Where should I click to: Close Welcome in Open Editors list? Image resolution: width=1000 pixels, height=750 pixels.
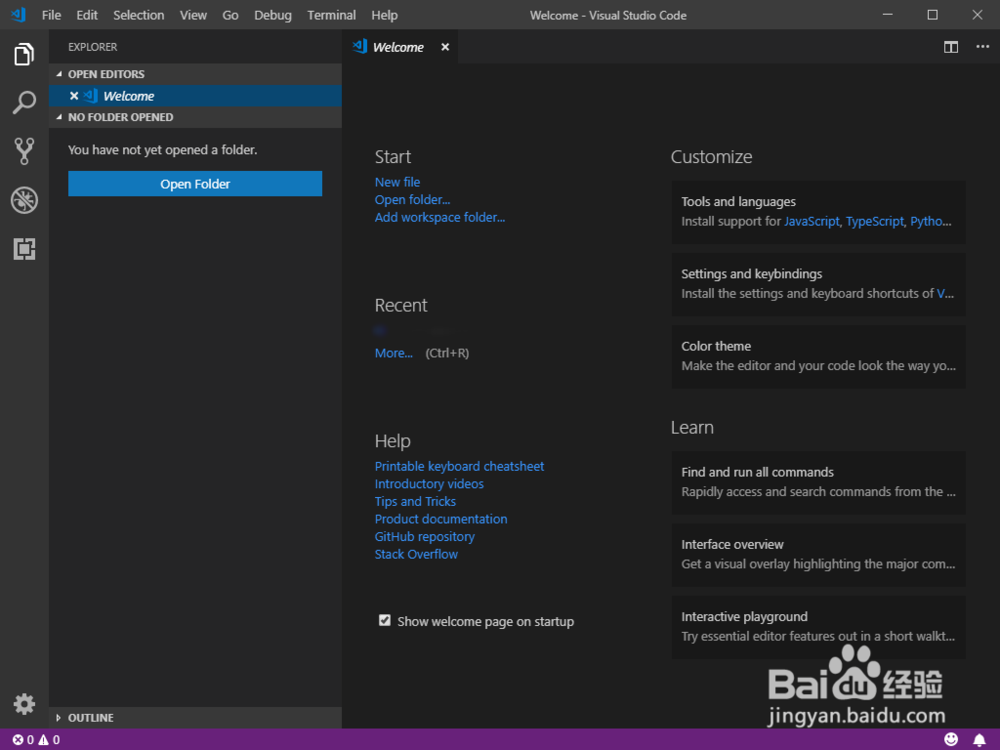[x=74, y=96]
